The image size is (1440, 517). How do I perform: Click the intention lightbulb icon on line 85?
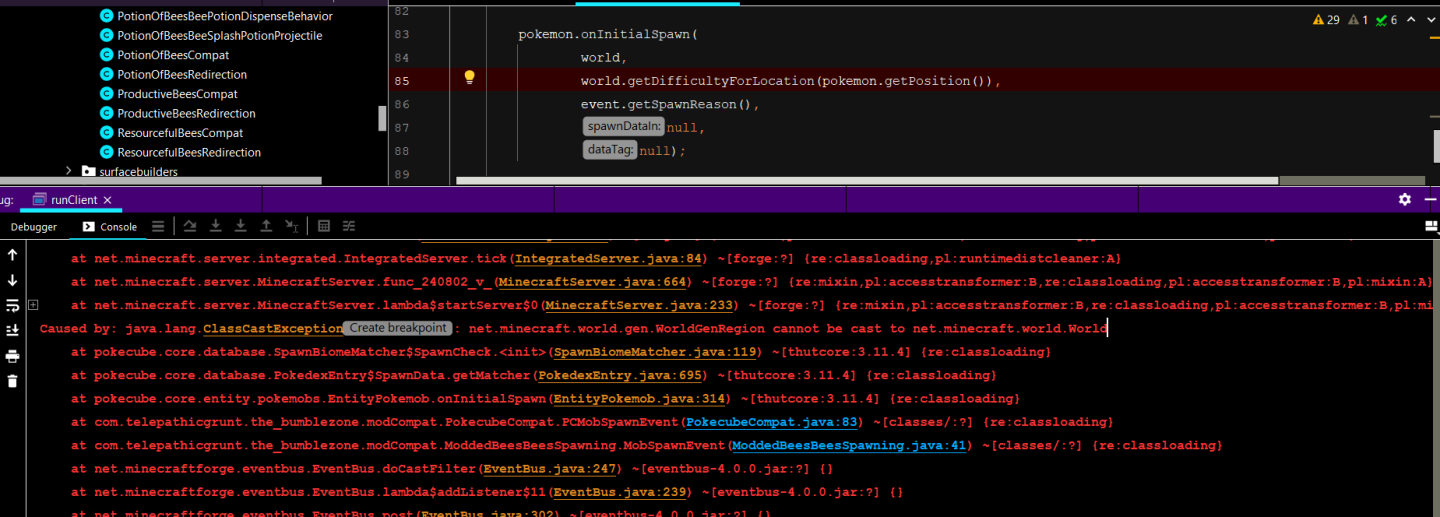pyautogui.click(x=469, y=77)
